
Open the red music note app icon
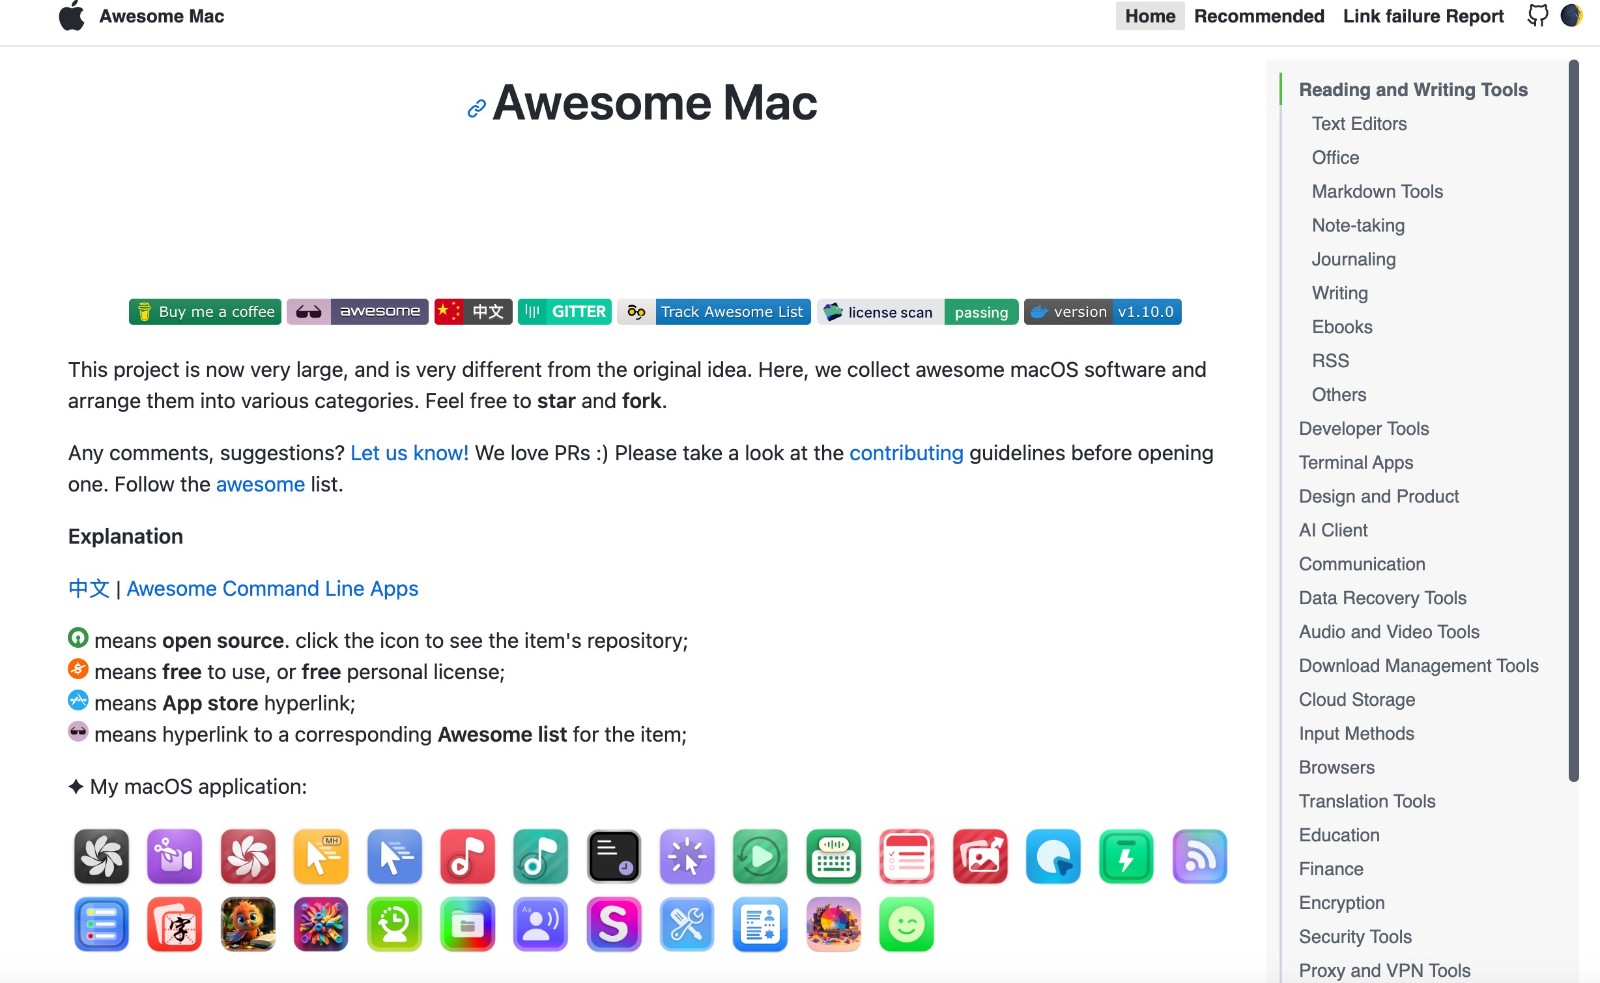[x=467, y=856]
